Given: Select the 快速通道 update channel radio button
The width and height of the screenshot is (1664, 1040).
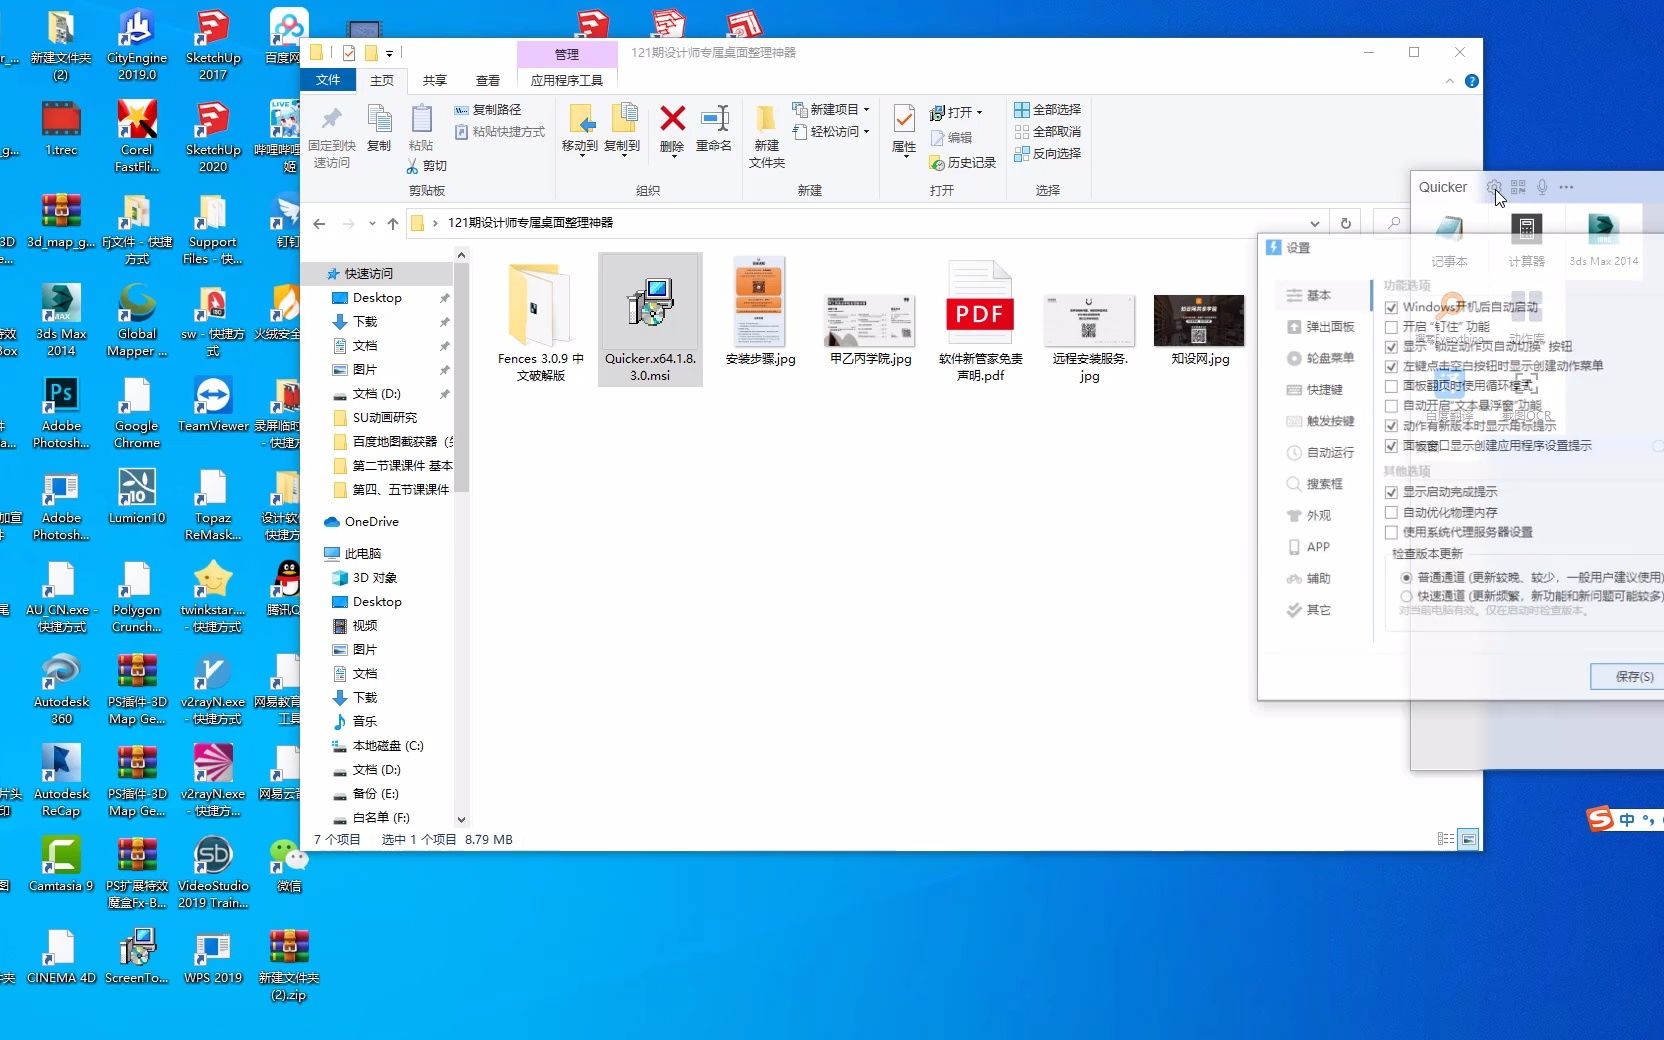Looking at the screenshot, I should 1406,596.
